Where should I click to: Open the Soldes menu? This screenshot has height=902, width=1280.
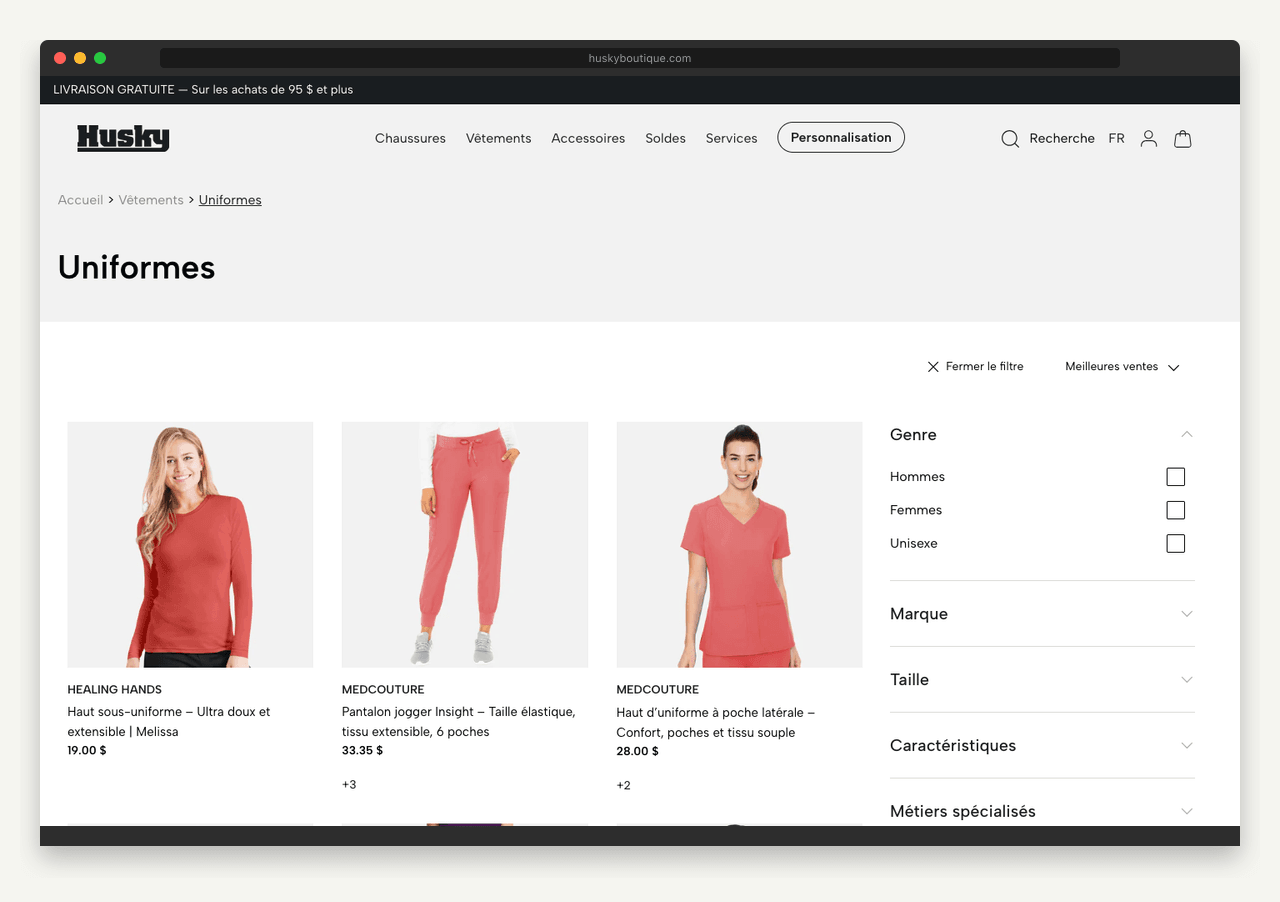point(665,138)
